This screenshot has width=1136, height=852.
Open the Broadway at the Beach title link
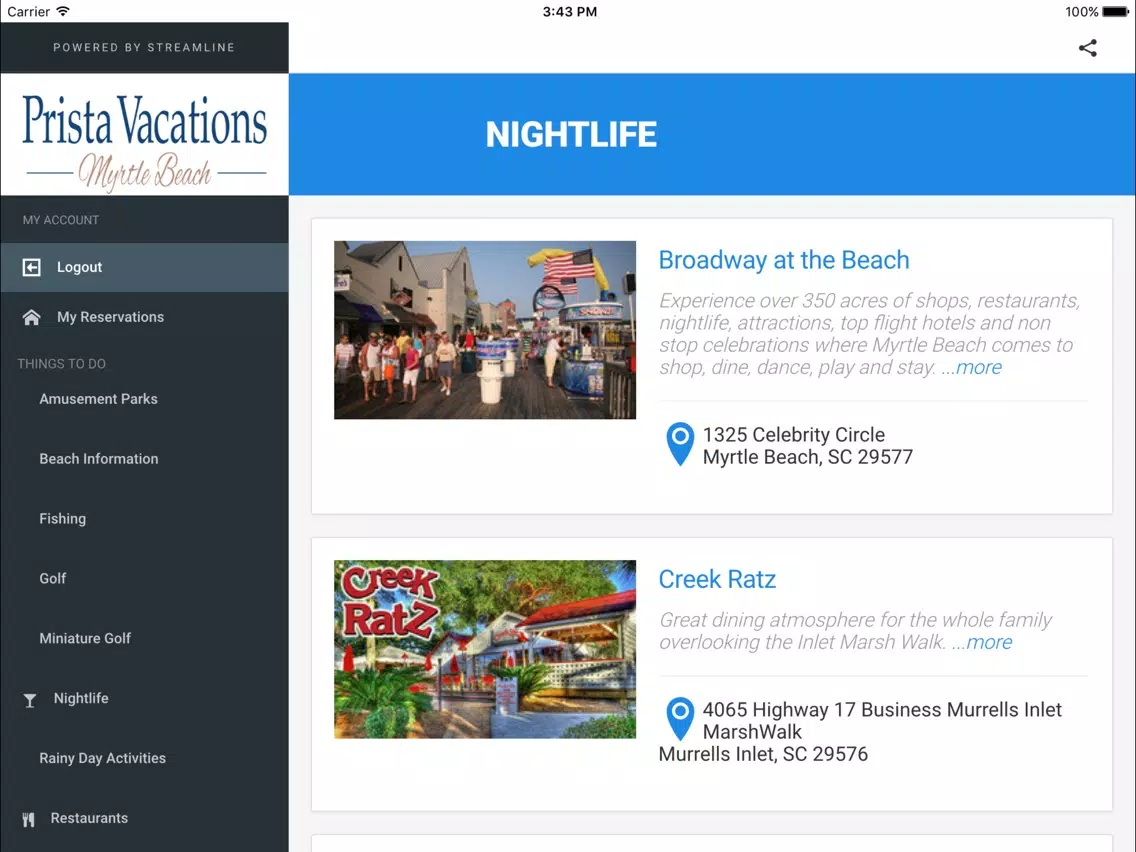(784, 259)
